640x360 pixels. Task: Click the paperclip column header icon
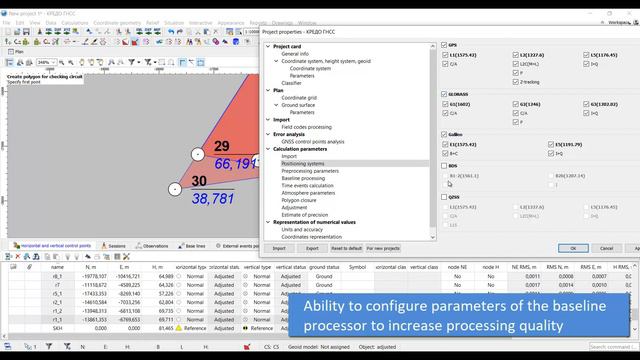[x=29, y=267]
